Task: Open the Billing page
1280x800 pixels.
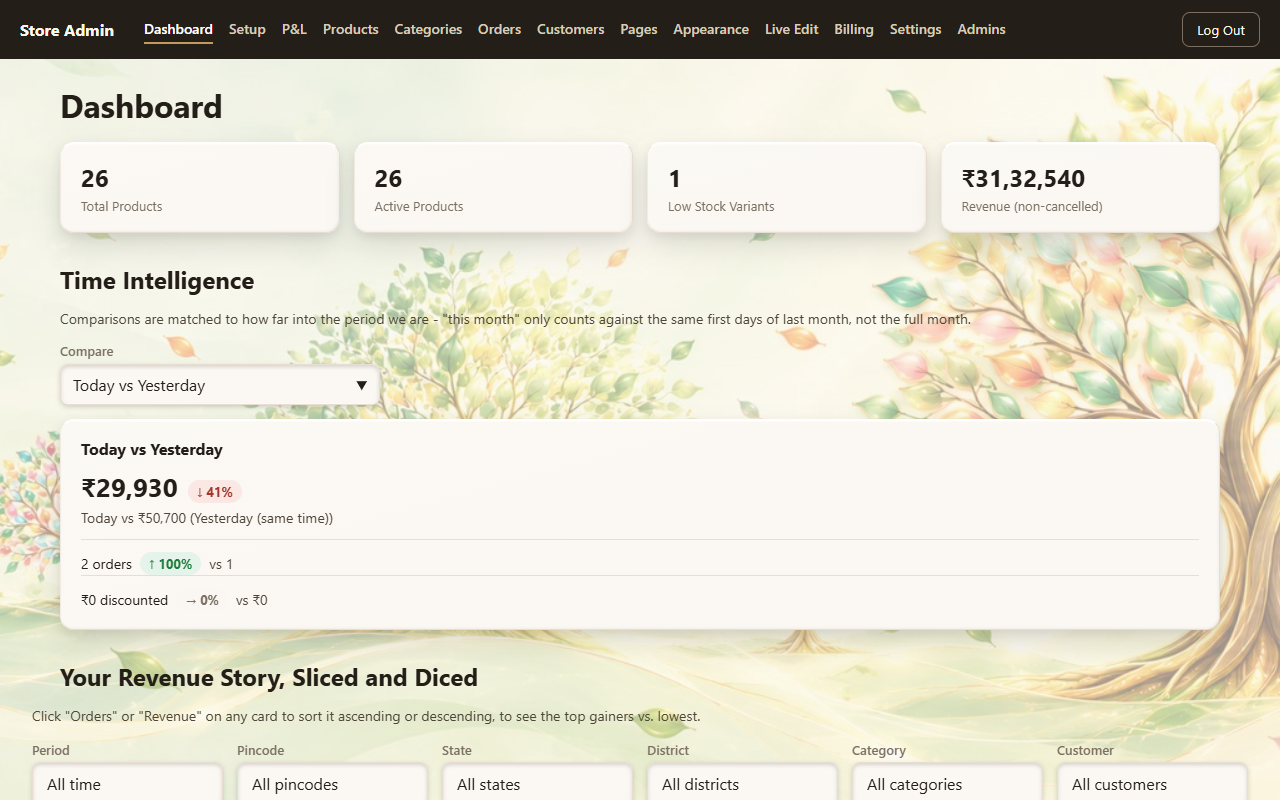Action: (854, 29)
